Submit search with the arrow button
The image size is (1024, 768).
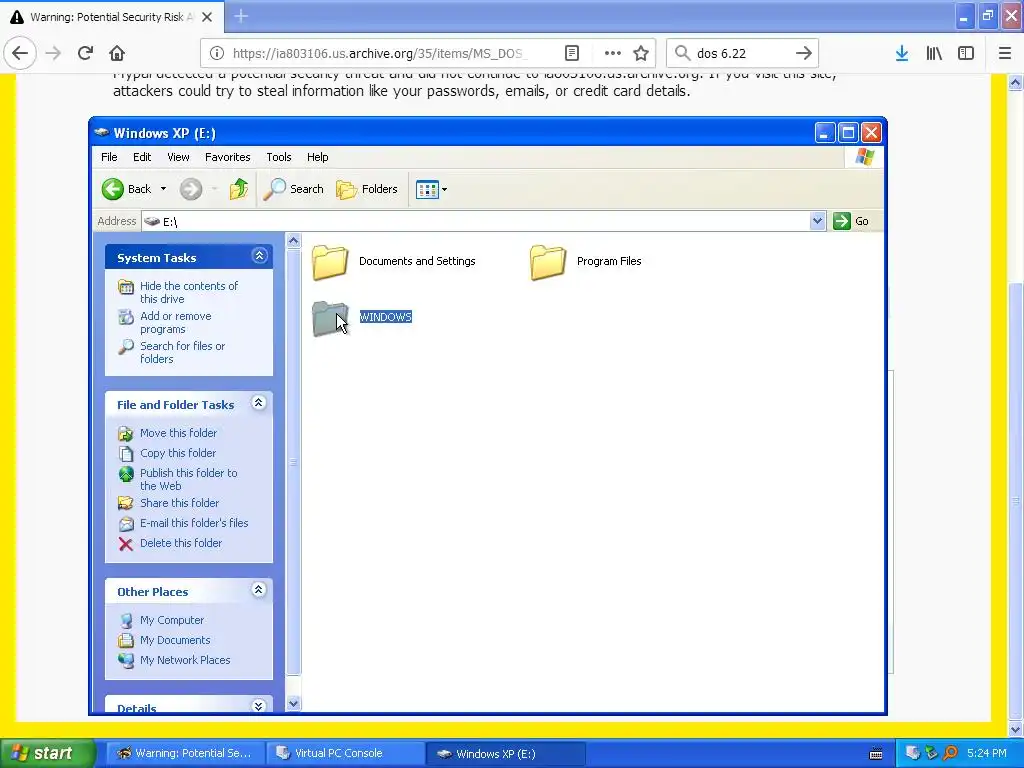pos(804,54)
